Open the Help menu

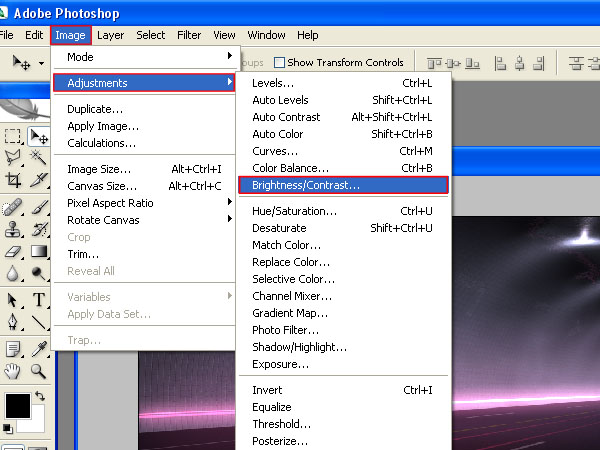pyautogui.click(x=308, y=35)
